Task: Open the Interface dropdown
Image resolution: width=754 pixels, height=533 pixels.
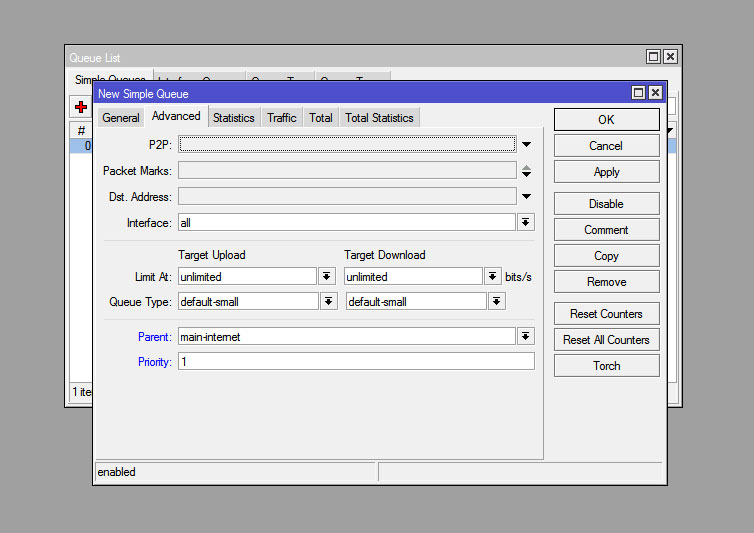Action: [x=526, y=223]
